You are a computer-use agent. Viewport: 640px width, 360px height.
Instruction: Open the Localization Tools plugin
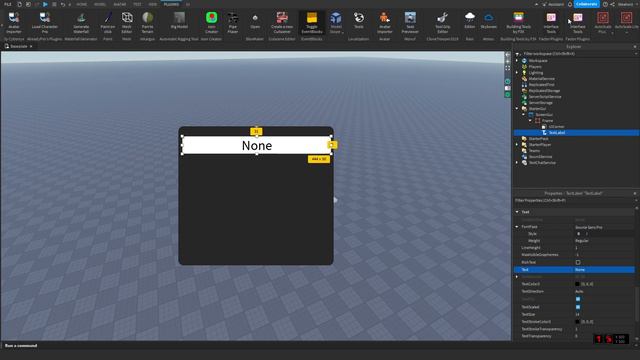click(359, 20)
